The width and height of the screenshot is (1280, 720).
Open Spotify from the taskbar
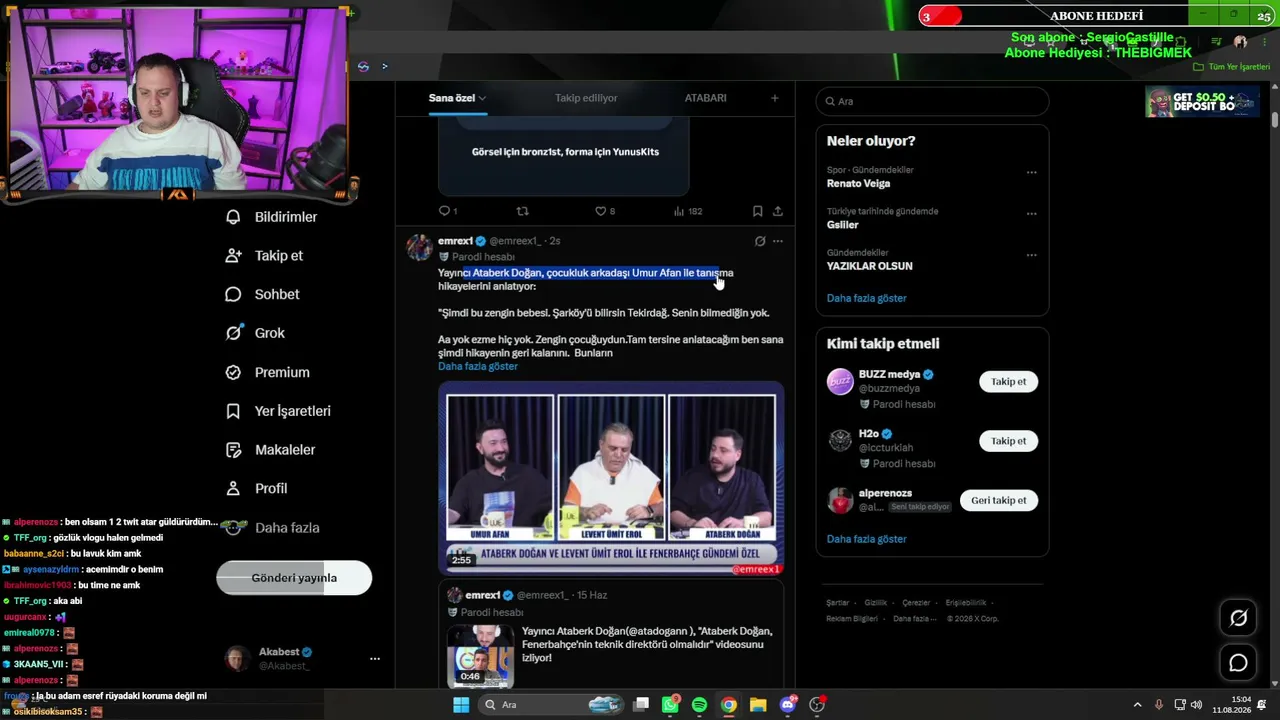click(x=699, y=705)
